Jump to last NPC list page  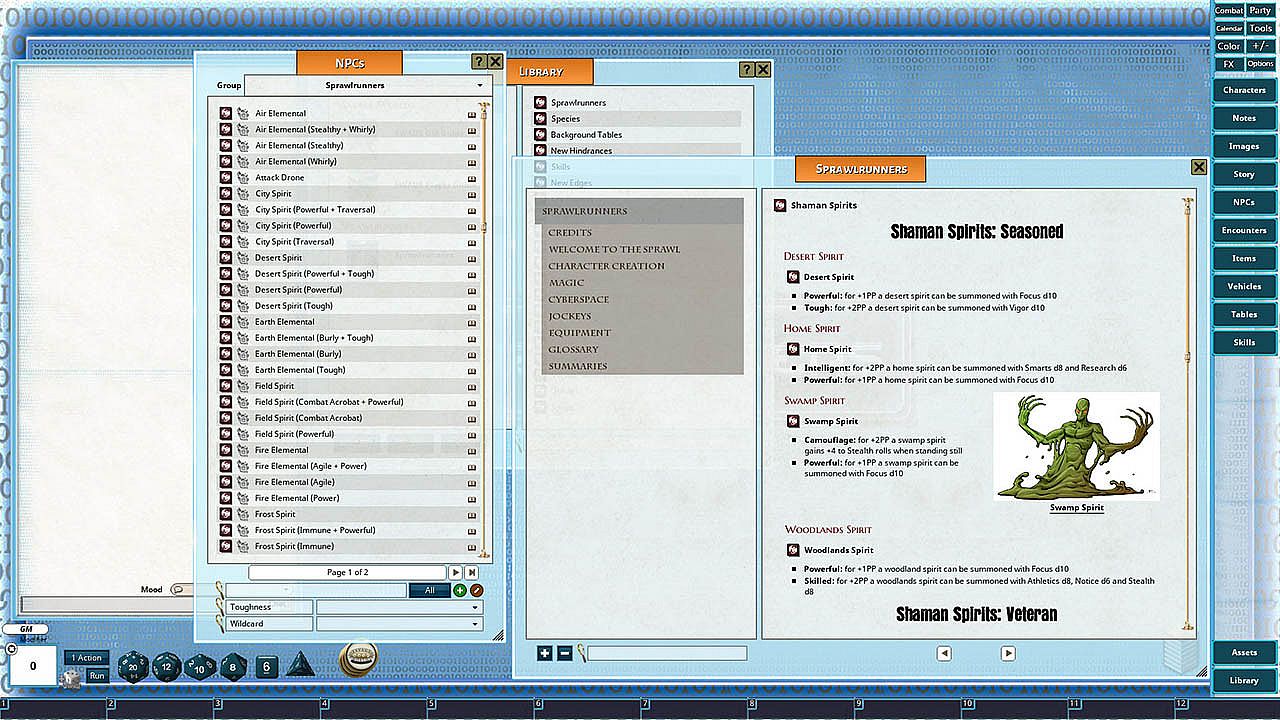pyautogui.click(x=472, y=572)
